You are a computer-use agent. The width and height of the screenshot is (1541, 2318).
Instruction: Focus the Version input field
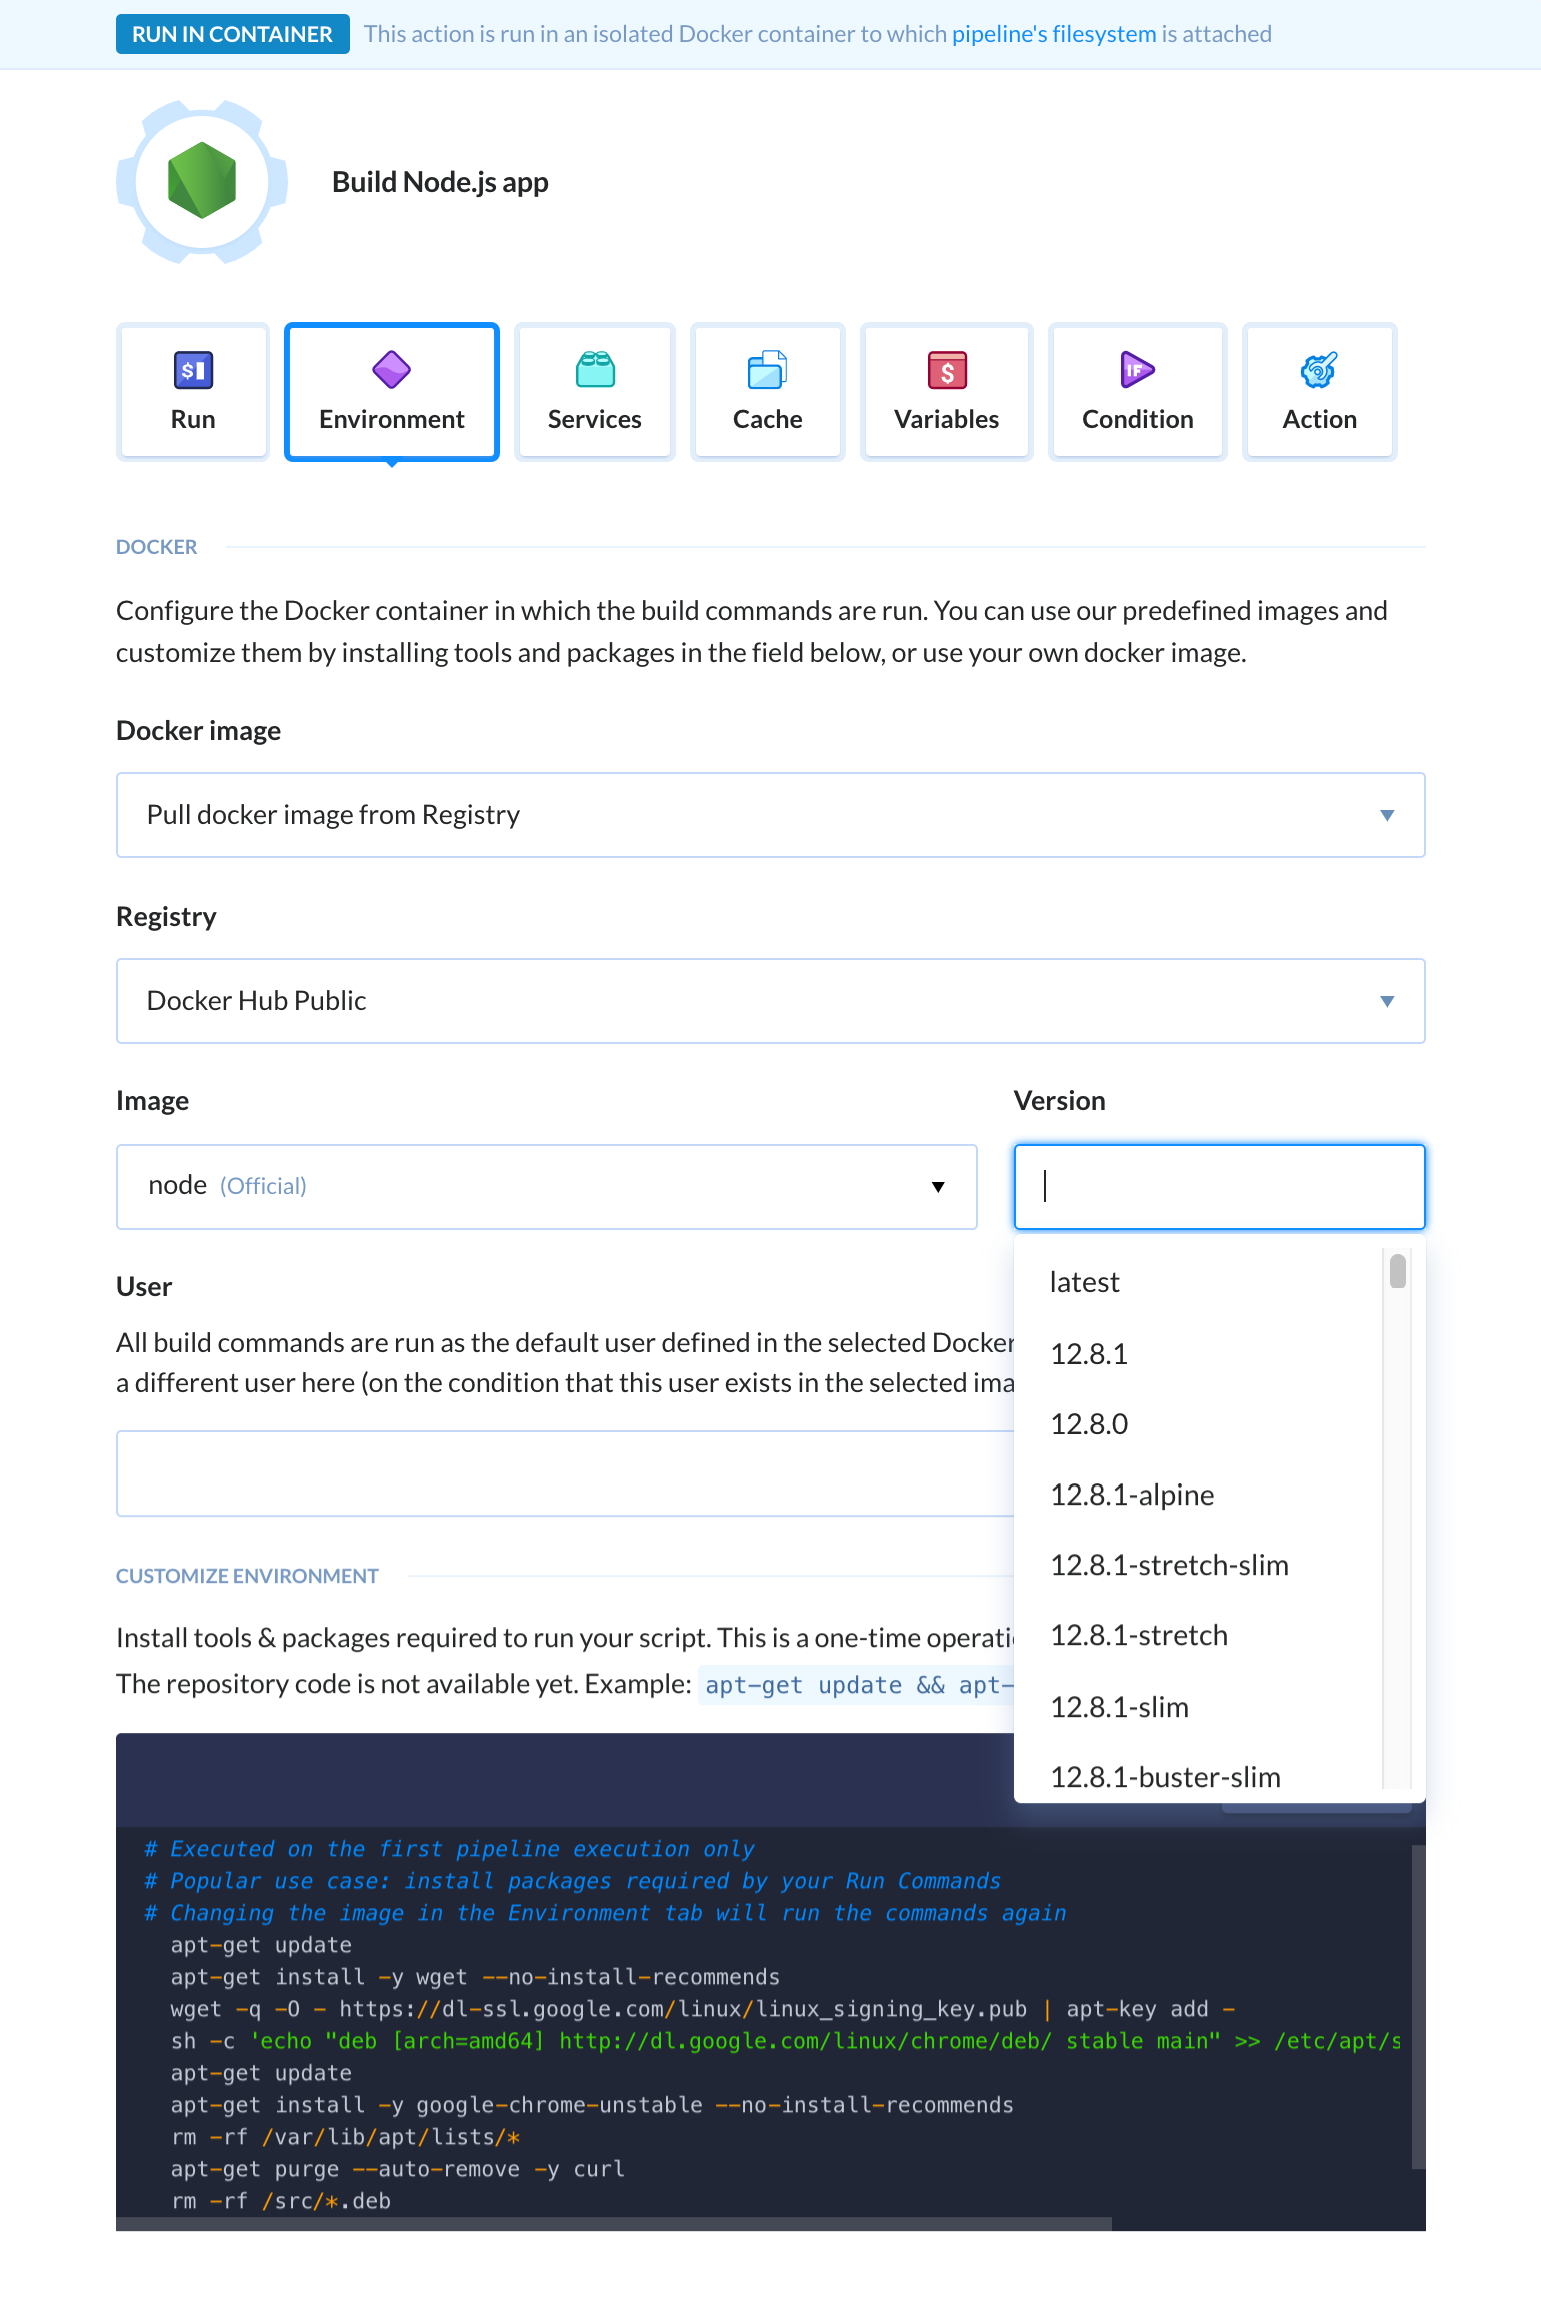[x=1219, y=1187]
